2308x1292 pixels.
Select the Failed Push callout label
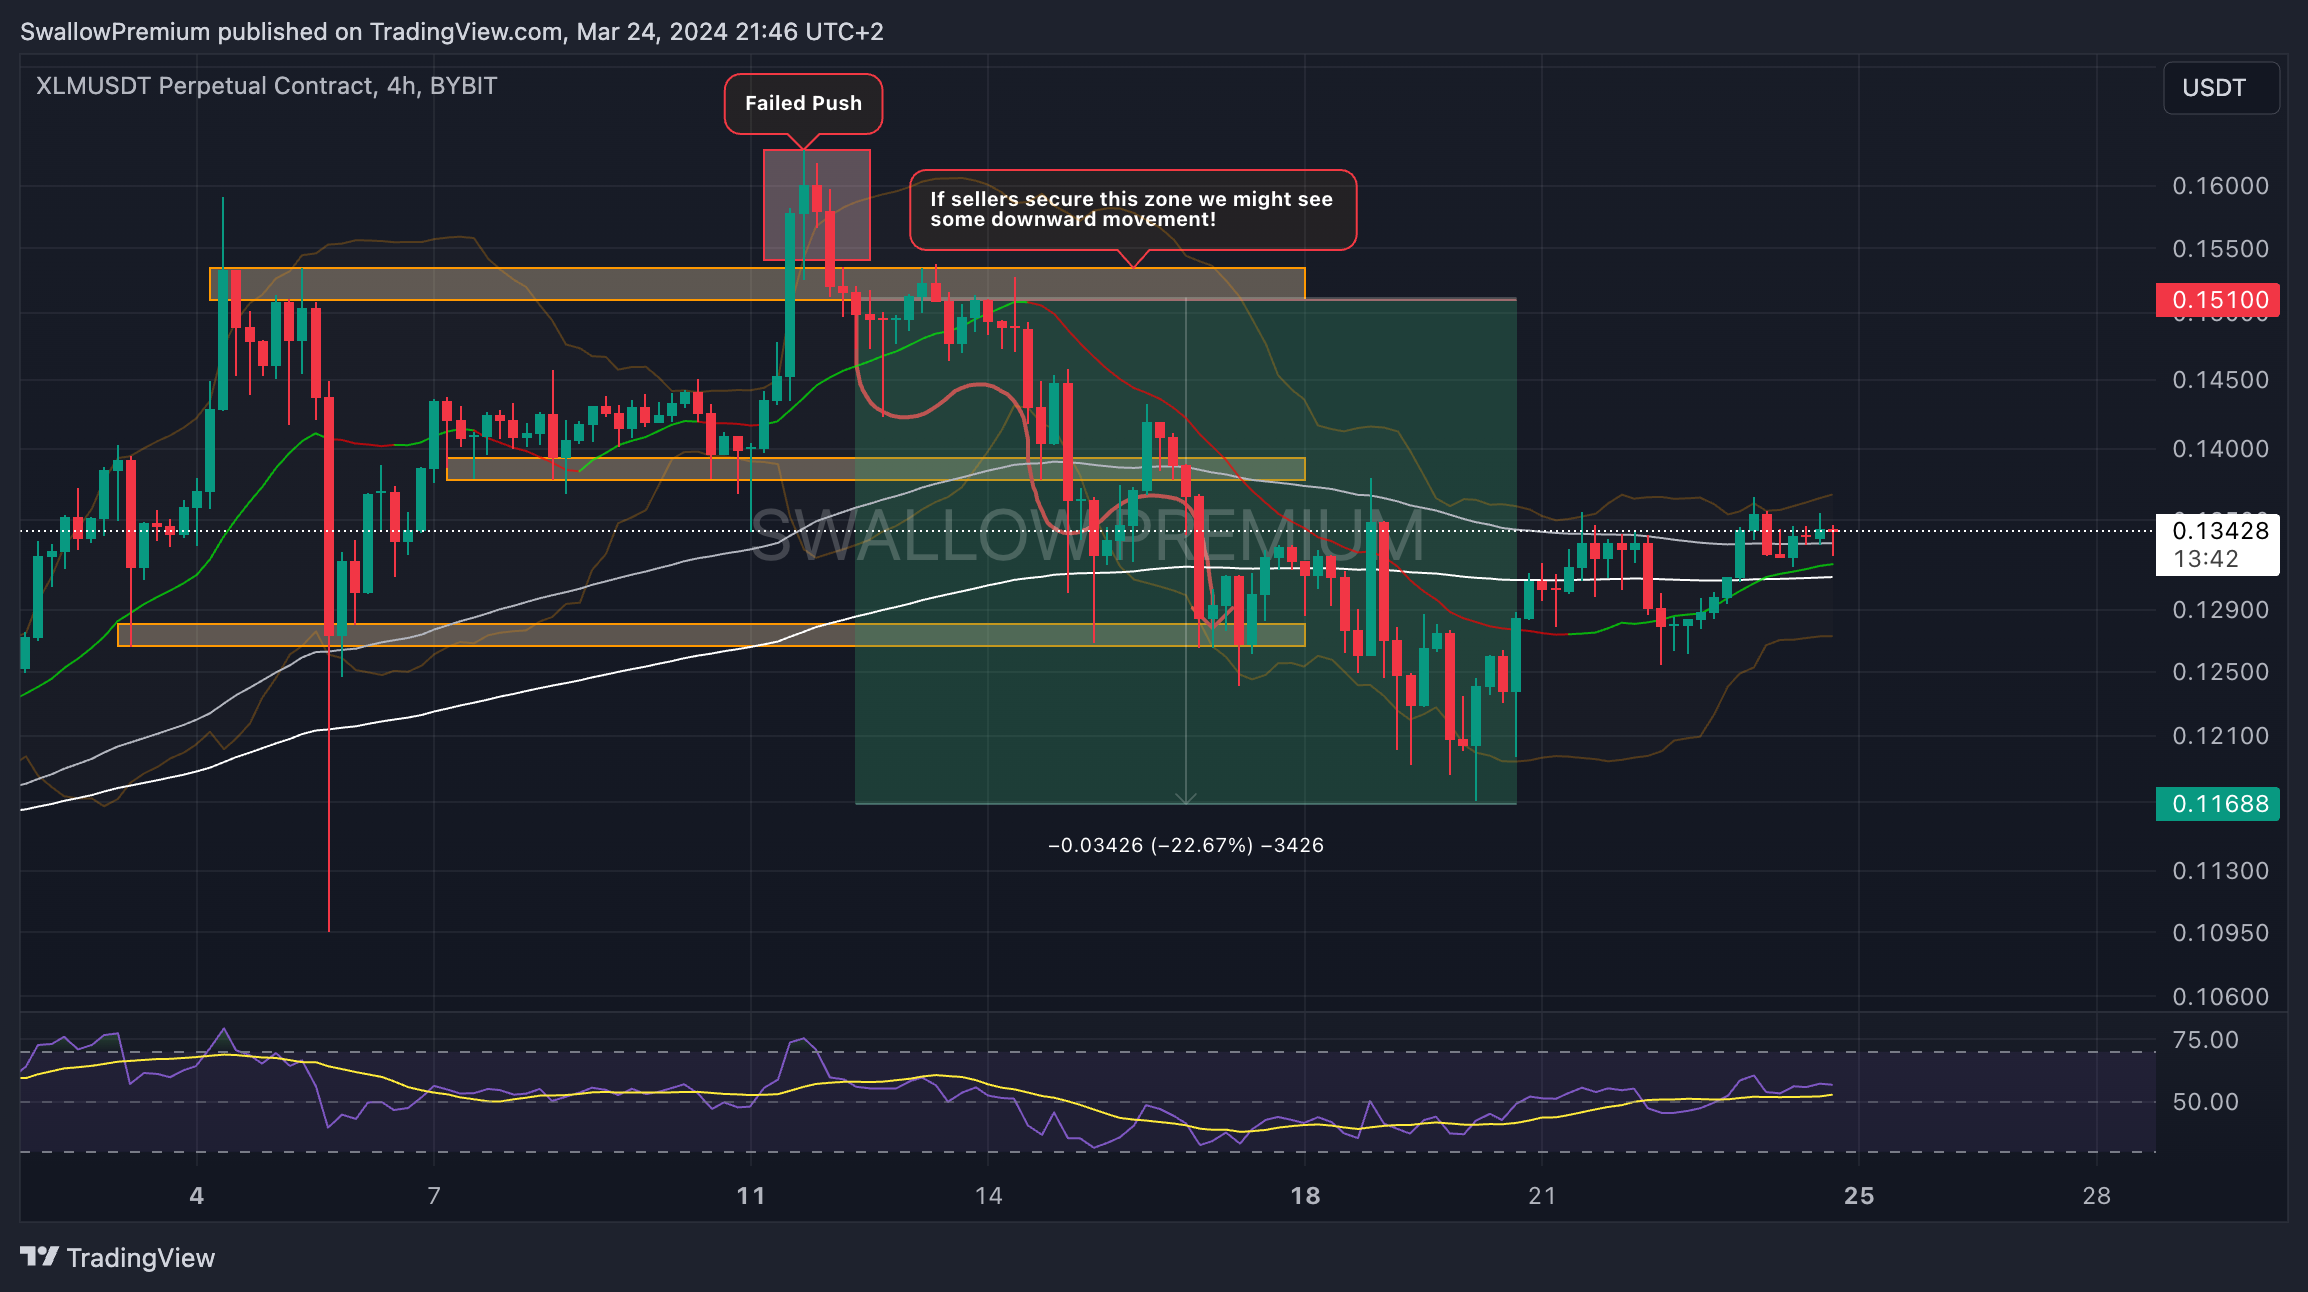803,103
